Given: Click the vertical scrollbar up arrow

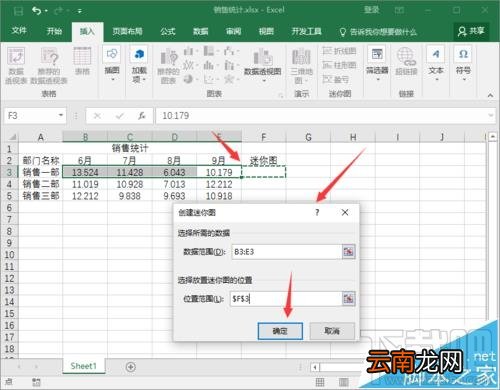Looking at the screenshot, I should click(x=492, y=136).
